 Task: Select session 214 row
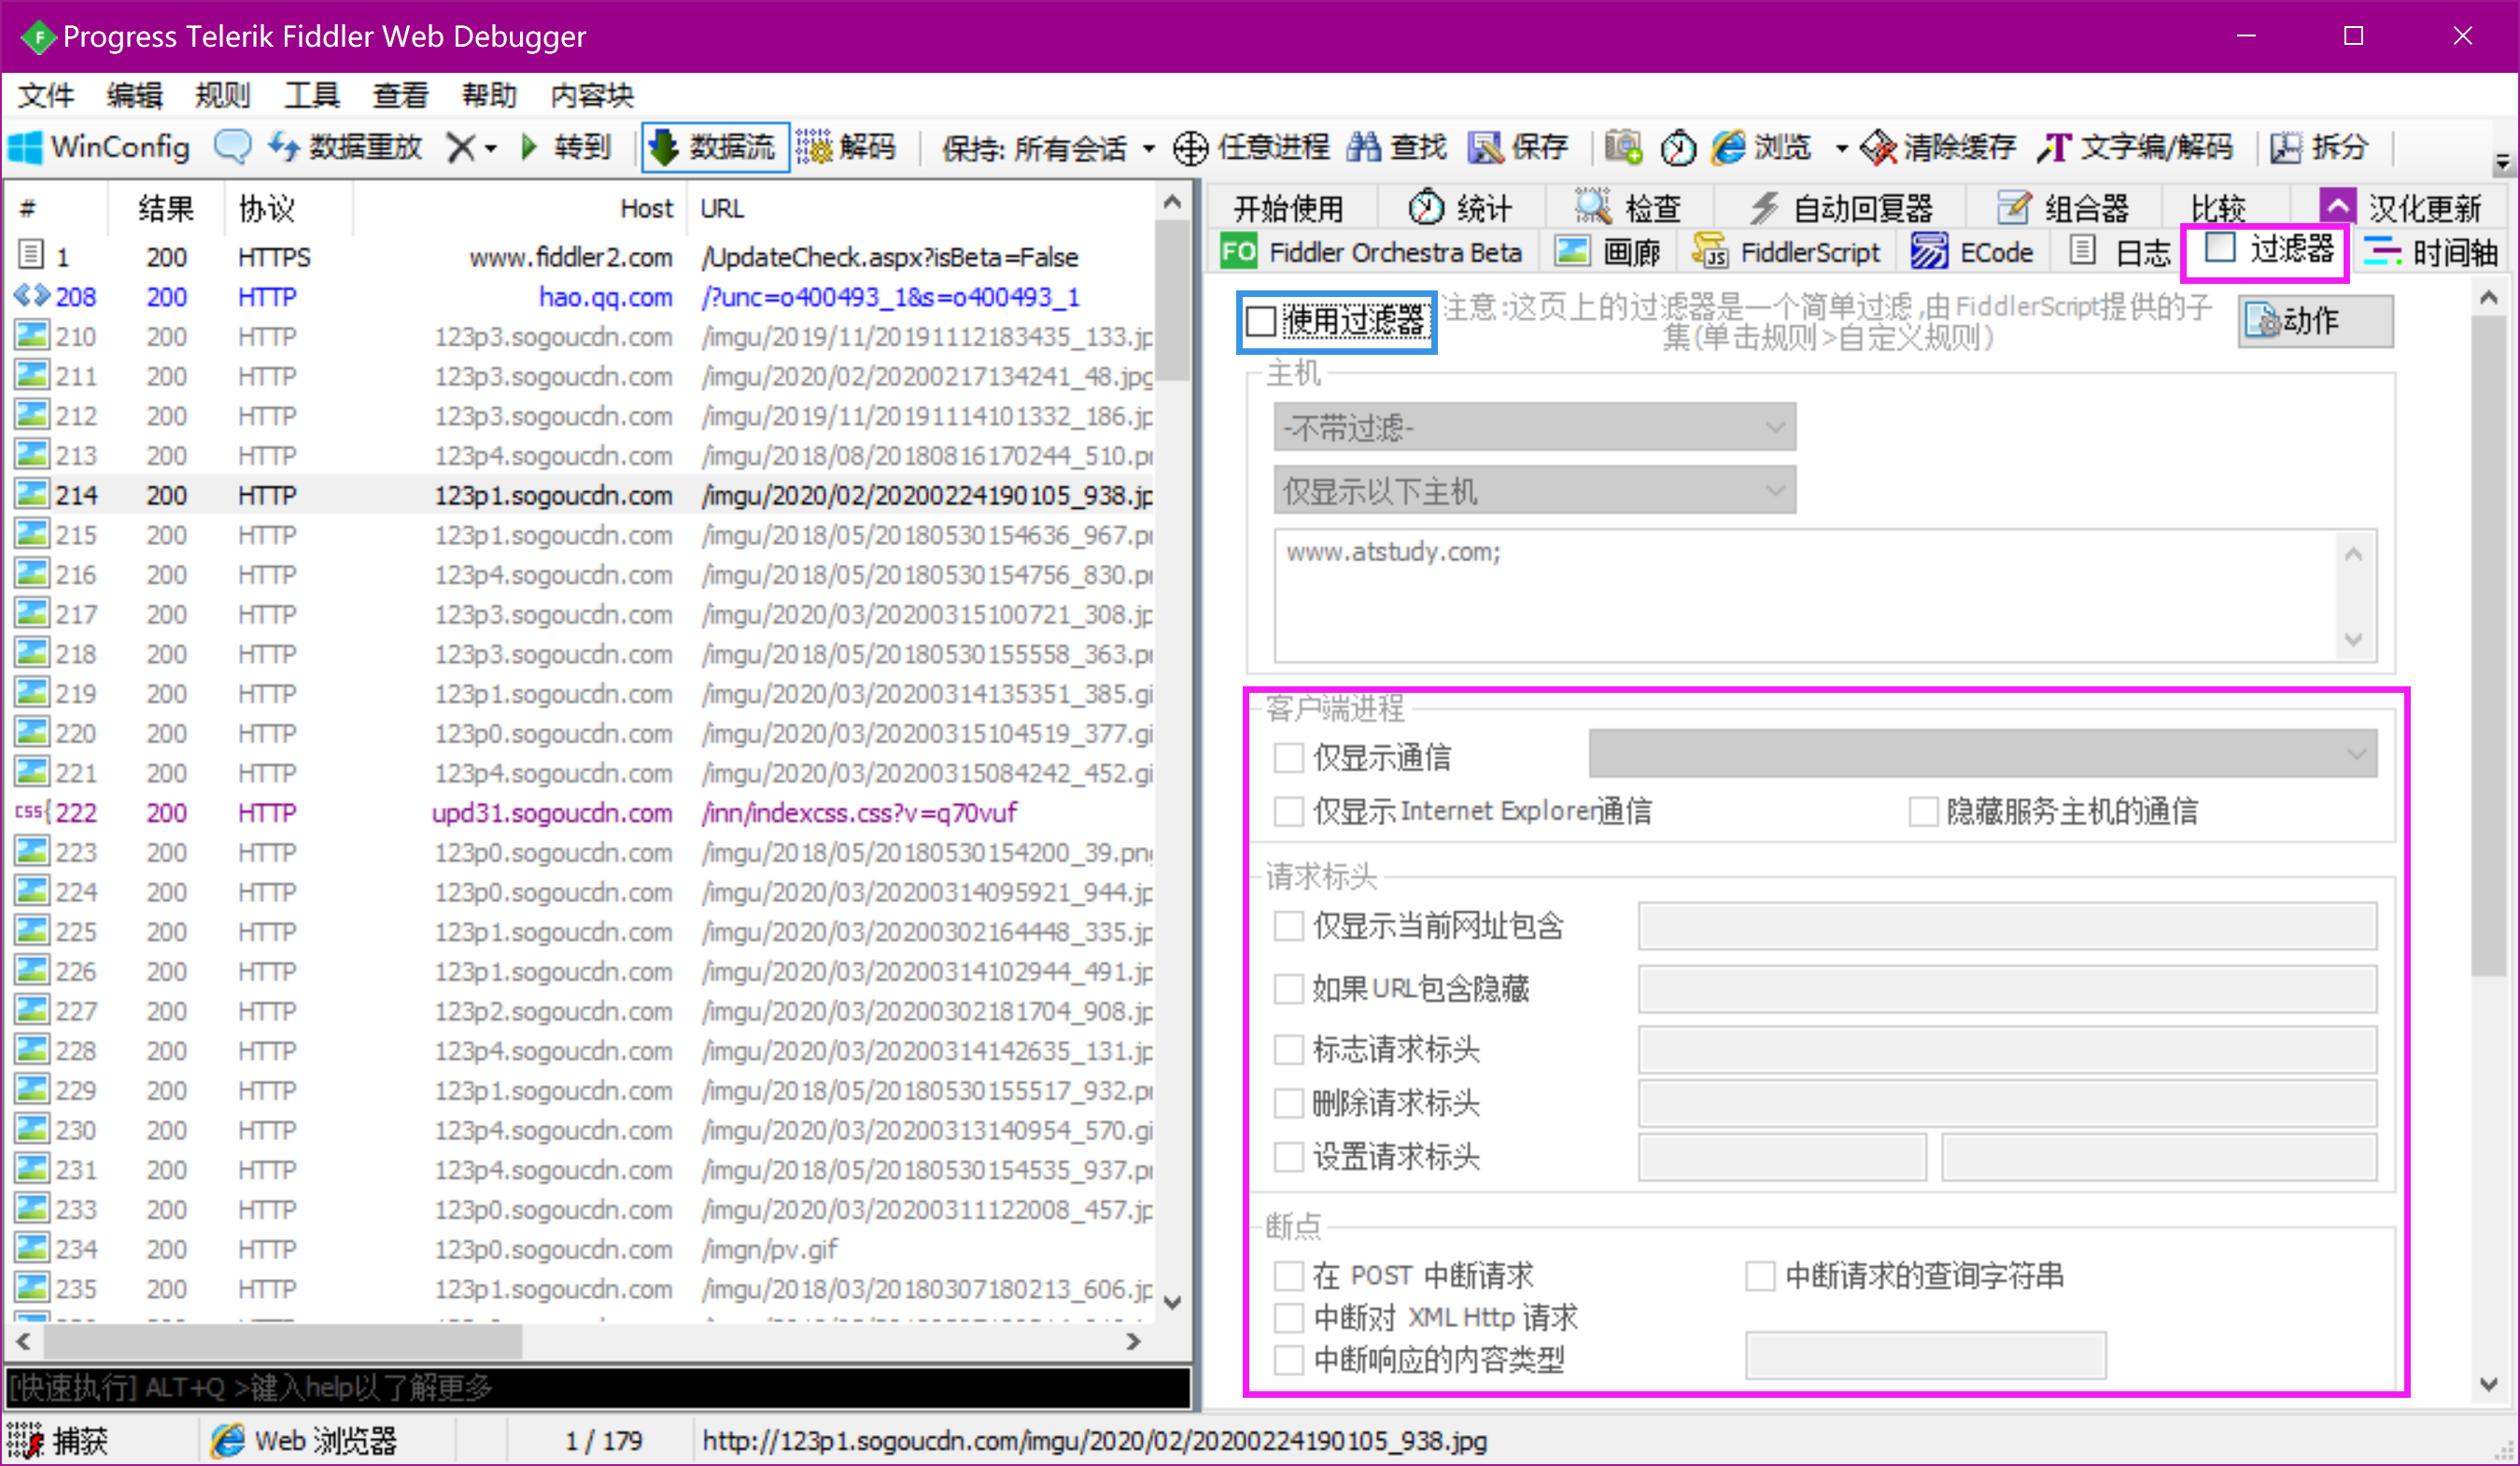tap(584, 495)
